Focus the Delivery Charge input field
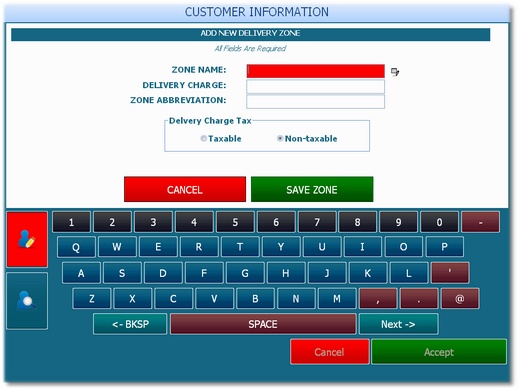The width and height of the screenshot is (520, 392). coord(315,86)
